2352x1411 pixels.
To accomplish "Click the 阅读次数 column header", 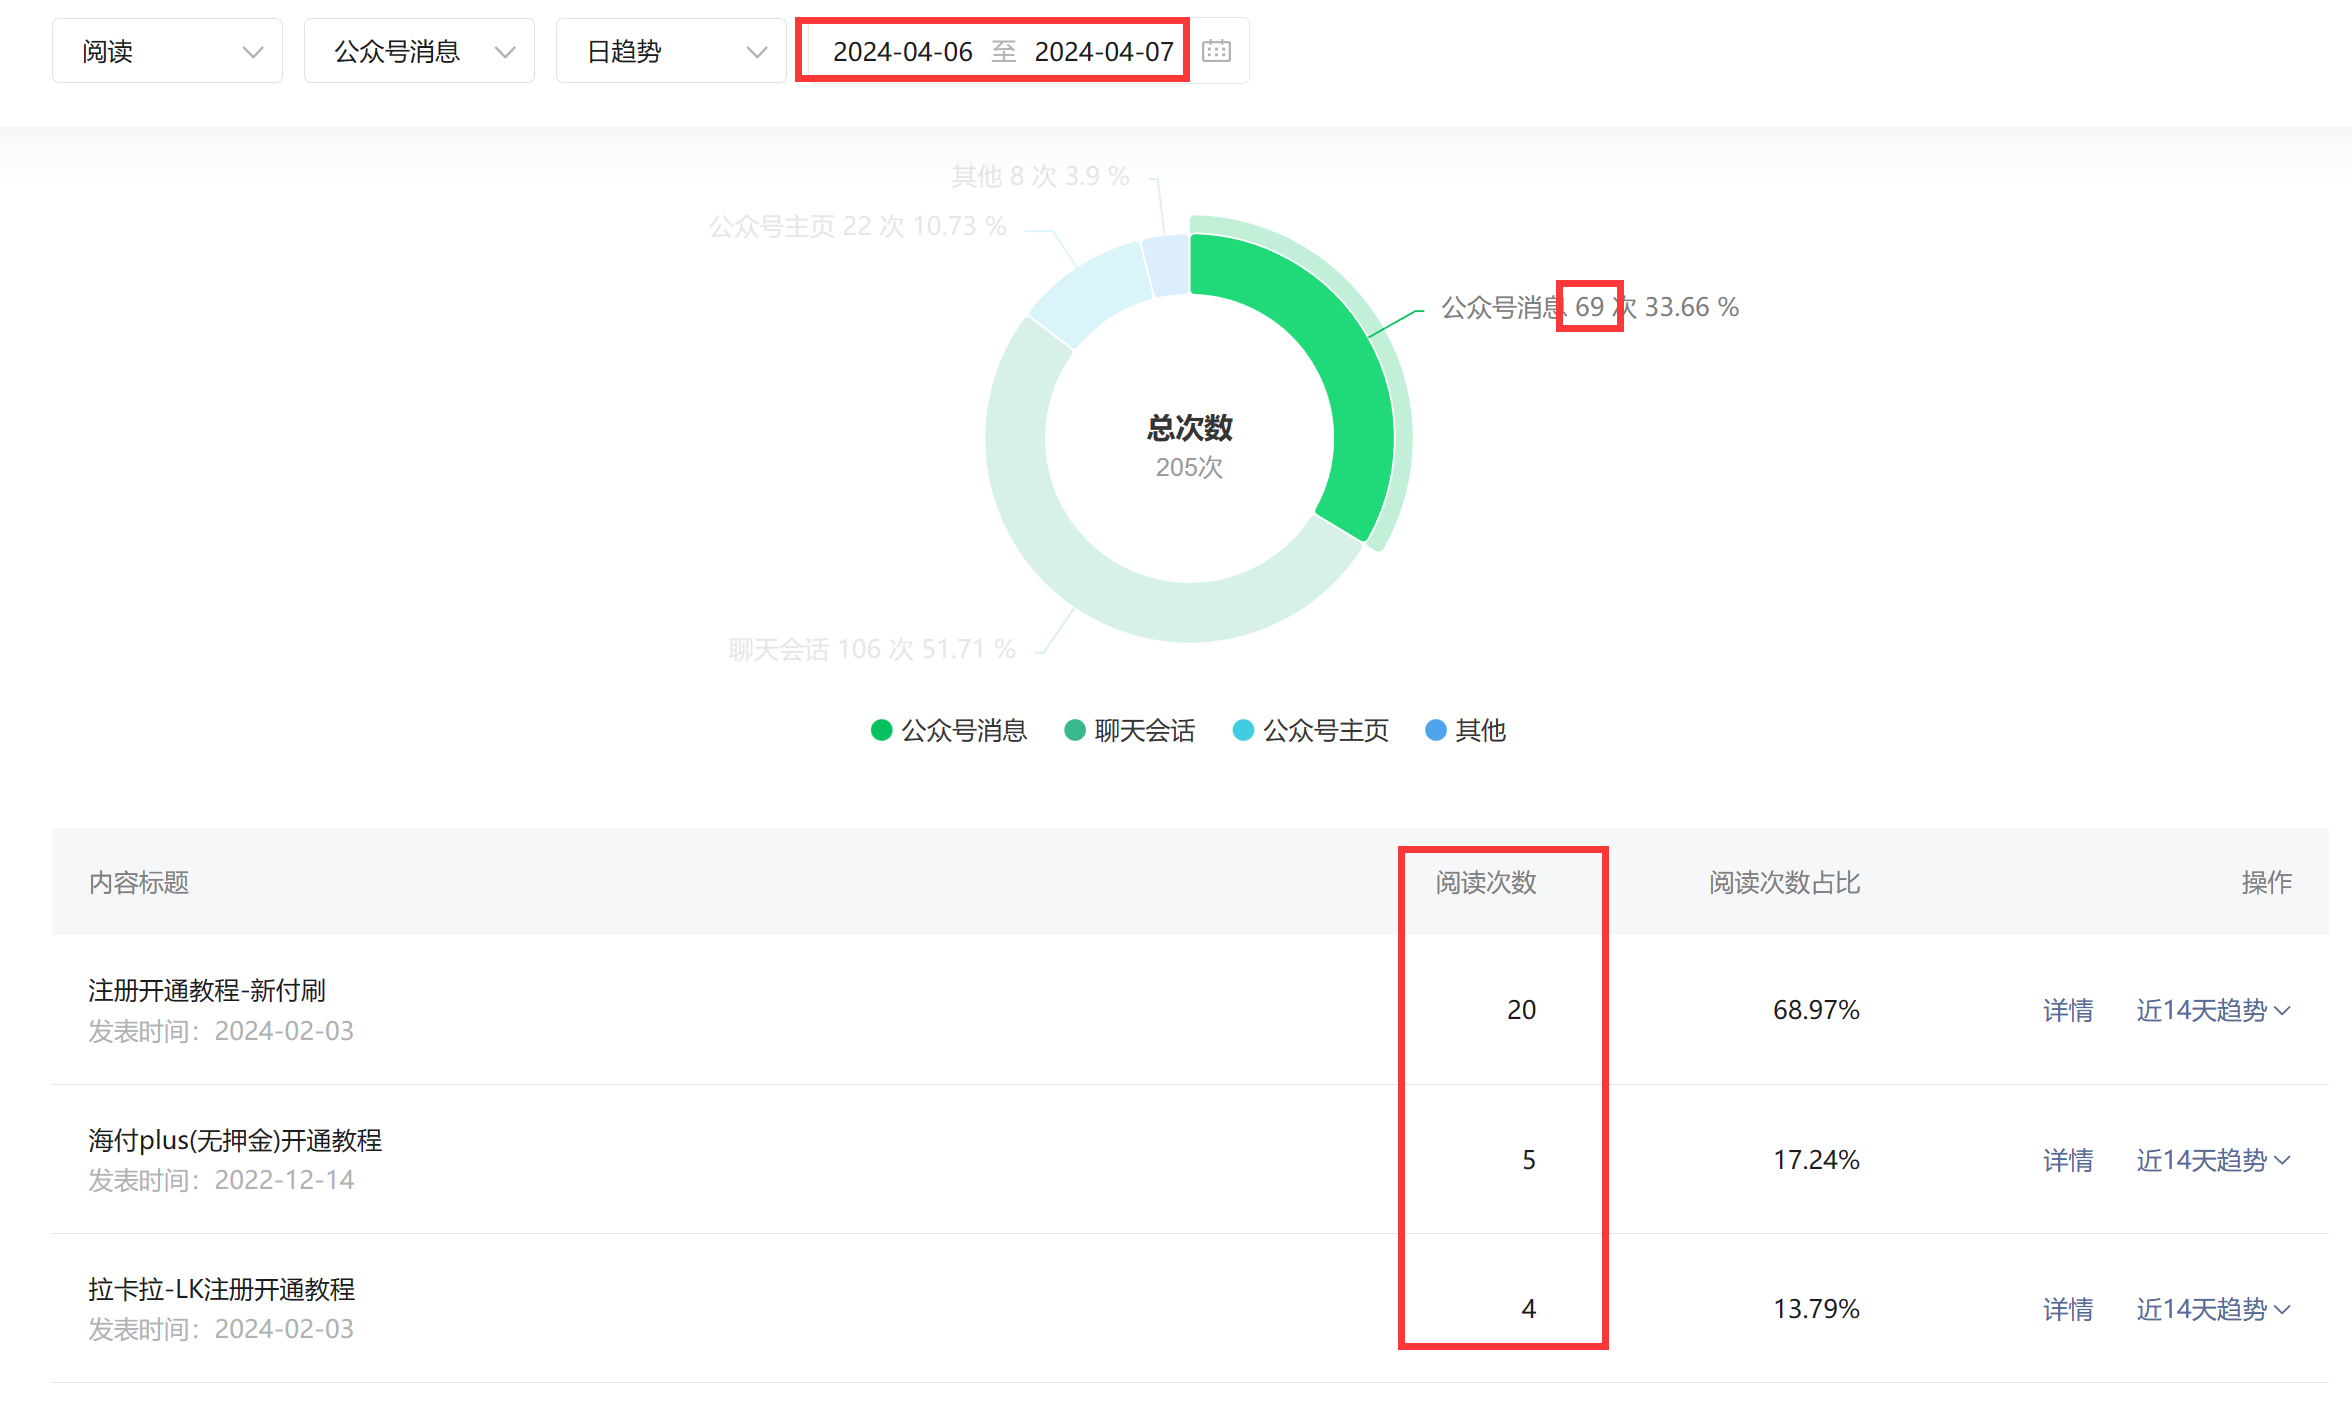I will [x=1485, y=882].
